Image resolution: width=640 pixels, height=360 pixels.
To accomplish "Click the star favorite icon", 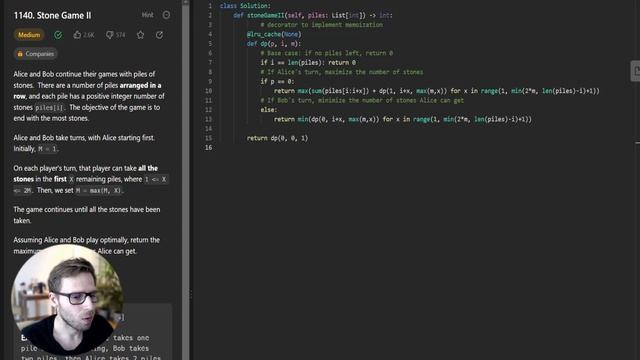I will [140, 35].
